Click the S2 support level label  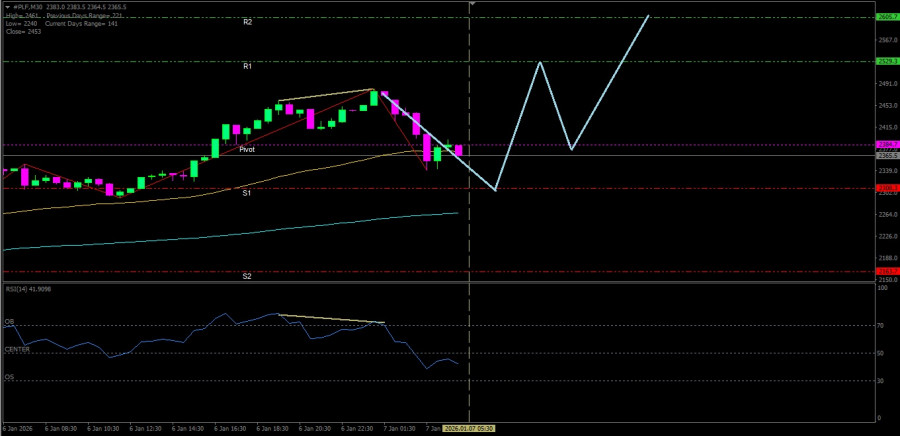(247, 275)
